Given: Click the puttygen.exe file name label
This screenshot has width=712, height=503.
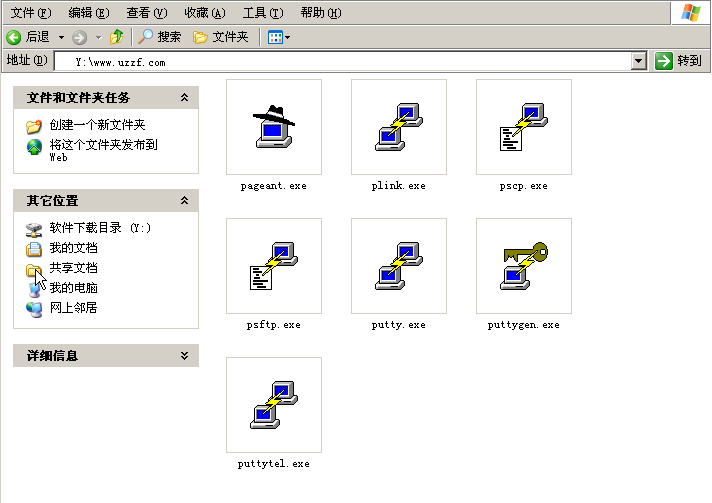Looking at the screenshot, I should pos(524,325).
